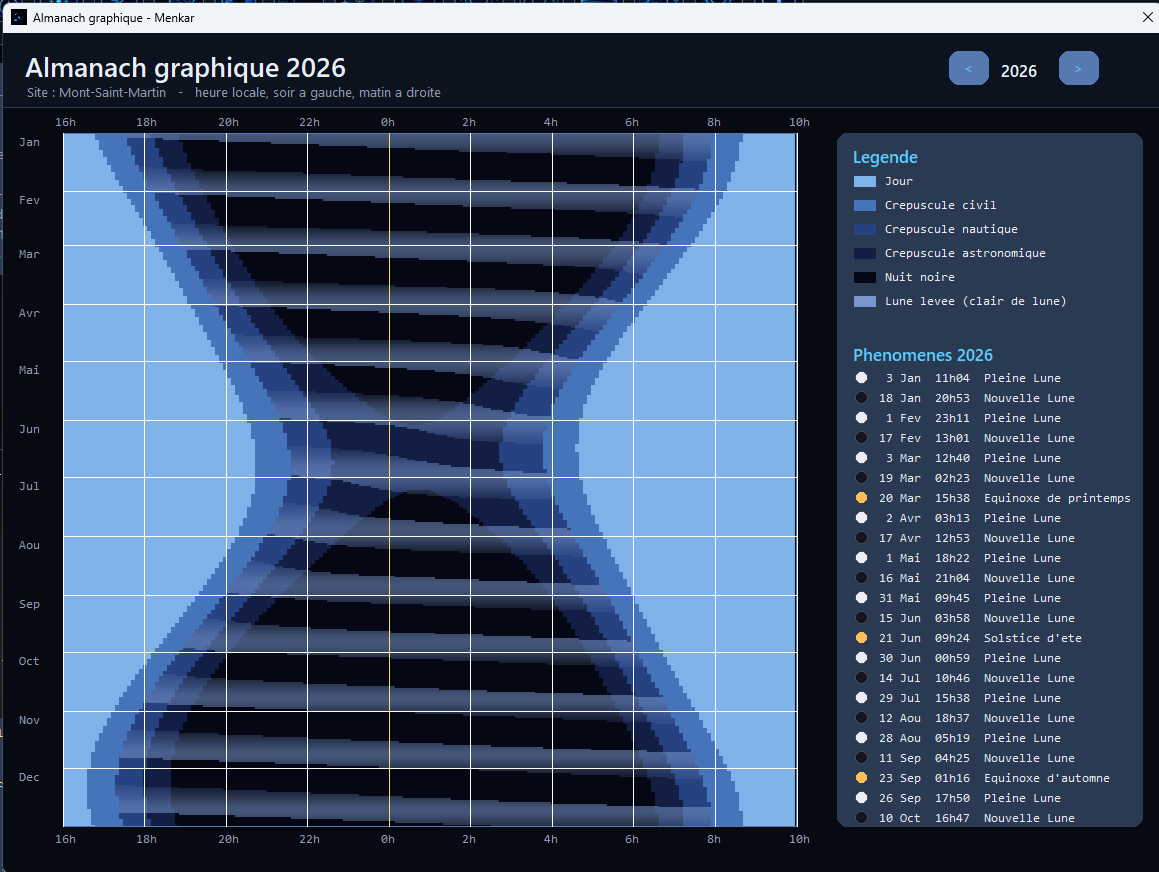Click the full moon icon for 30 Jun
This screenshot has width=1159, height=872.
861,657
